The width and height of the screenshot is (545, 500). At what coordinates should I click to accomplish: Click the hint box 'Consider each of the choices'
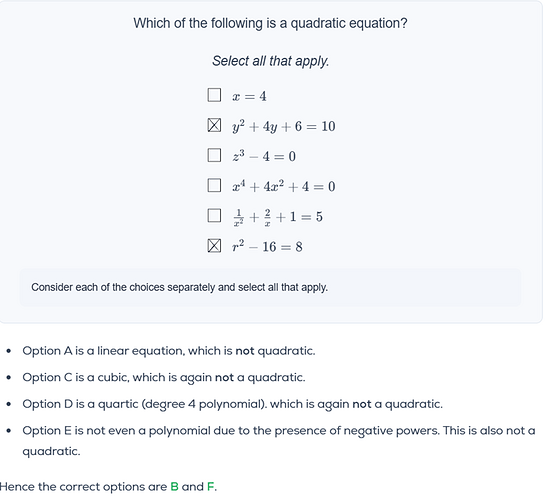pyautogui.click(x=270, y=287)
